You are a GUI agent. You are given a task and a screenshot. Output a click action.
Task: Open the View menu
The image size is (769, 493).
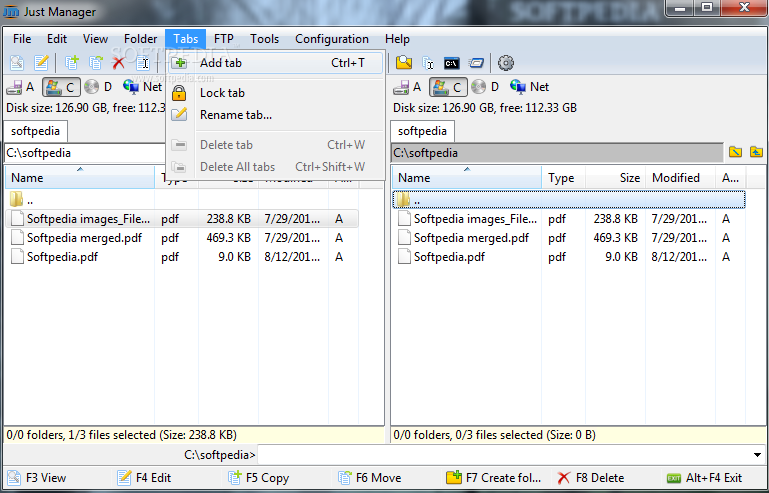tap(95, 39)
